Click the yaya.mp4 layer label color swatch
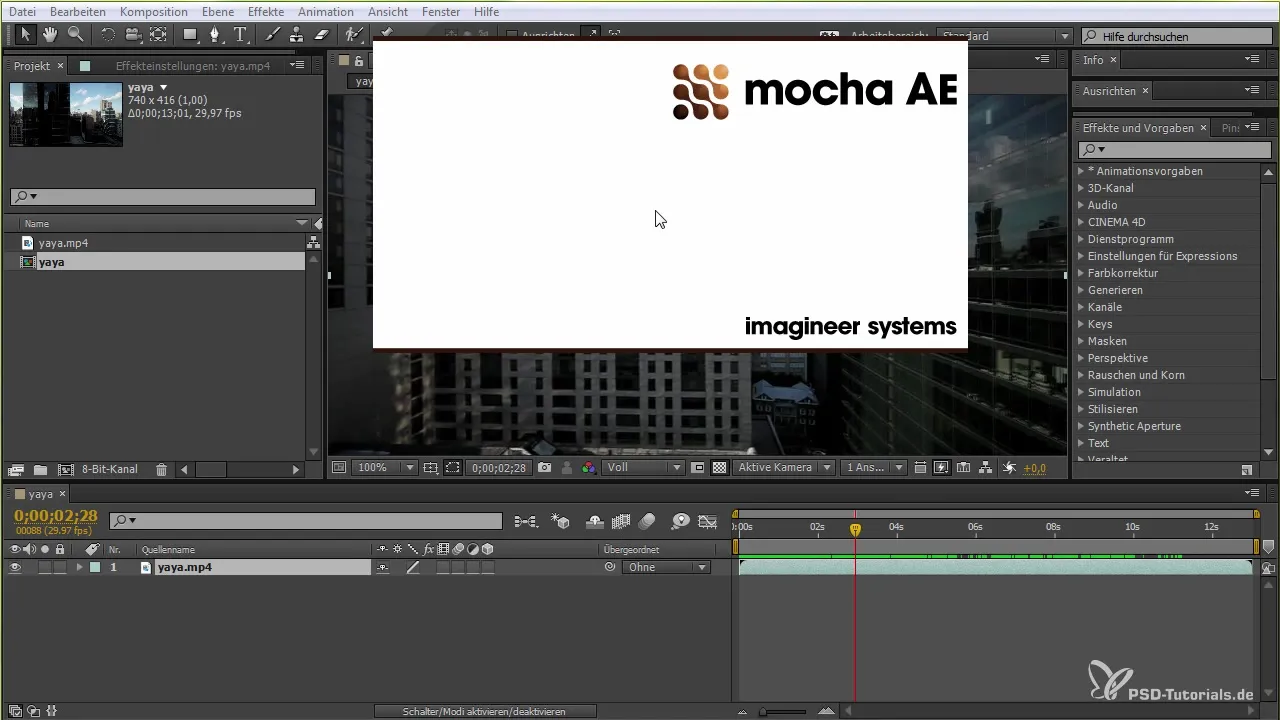The image size is (1280, 720). (x=95, y=567)
